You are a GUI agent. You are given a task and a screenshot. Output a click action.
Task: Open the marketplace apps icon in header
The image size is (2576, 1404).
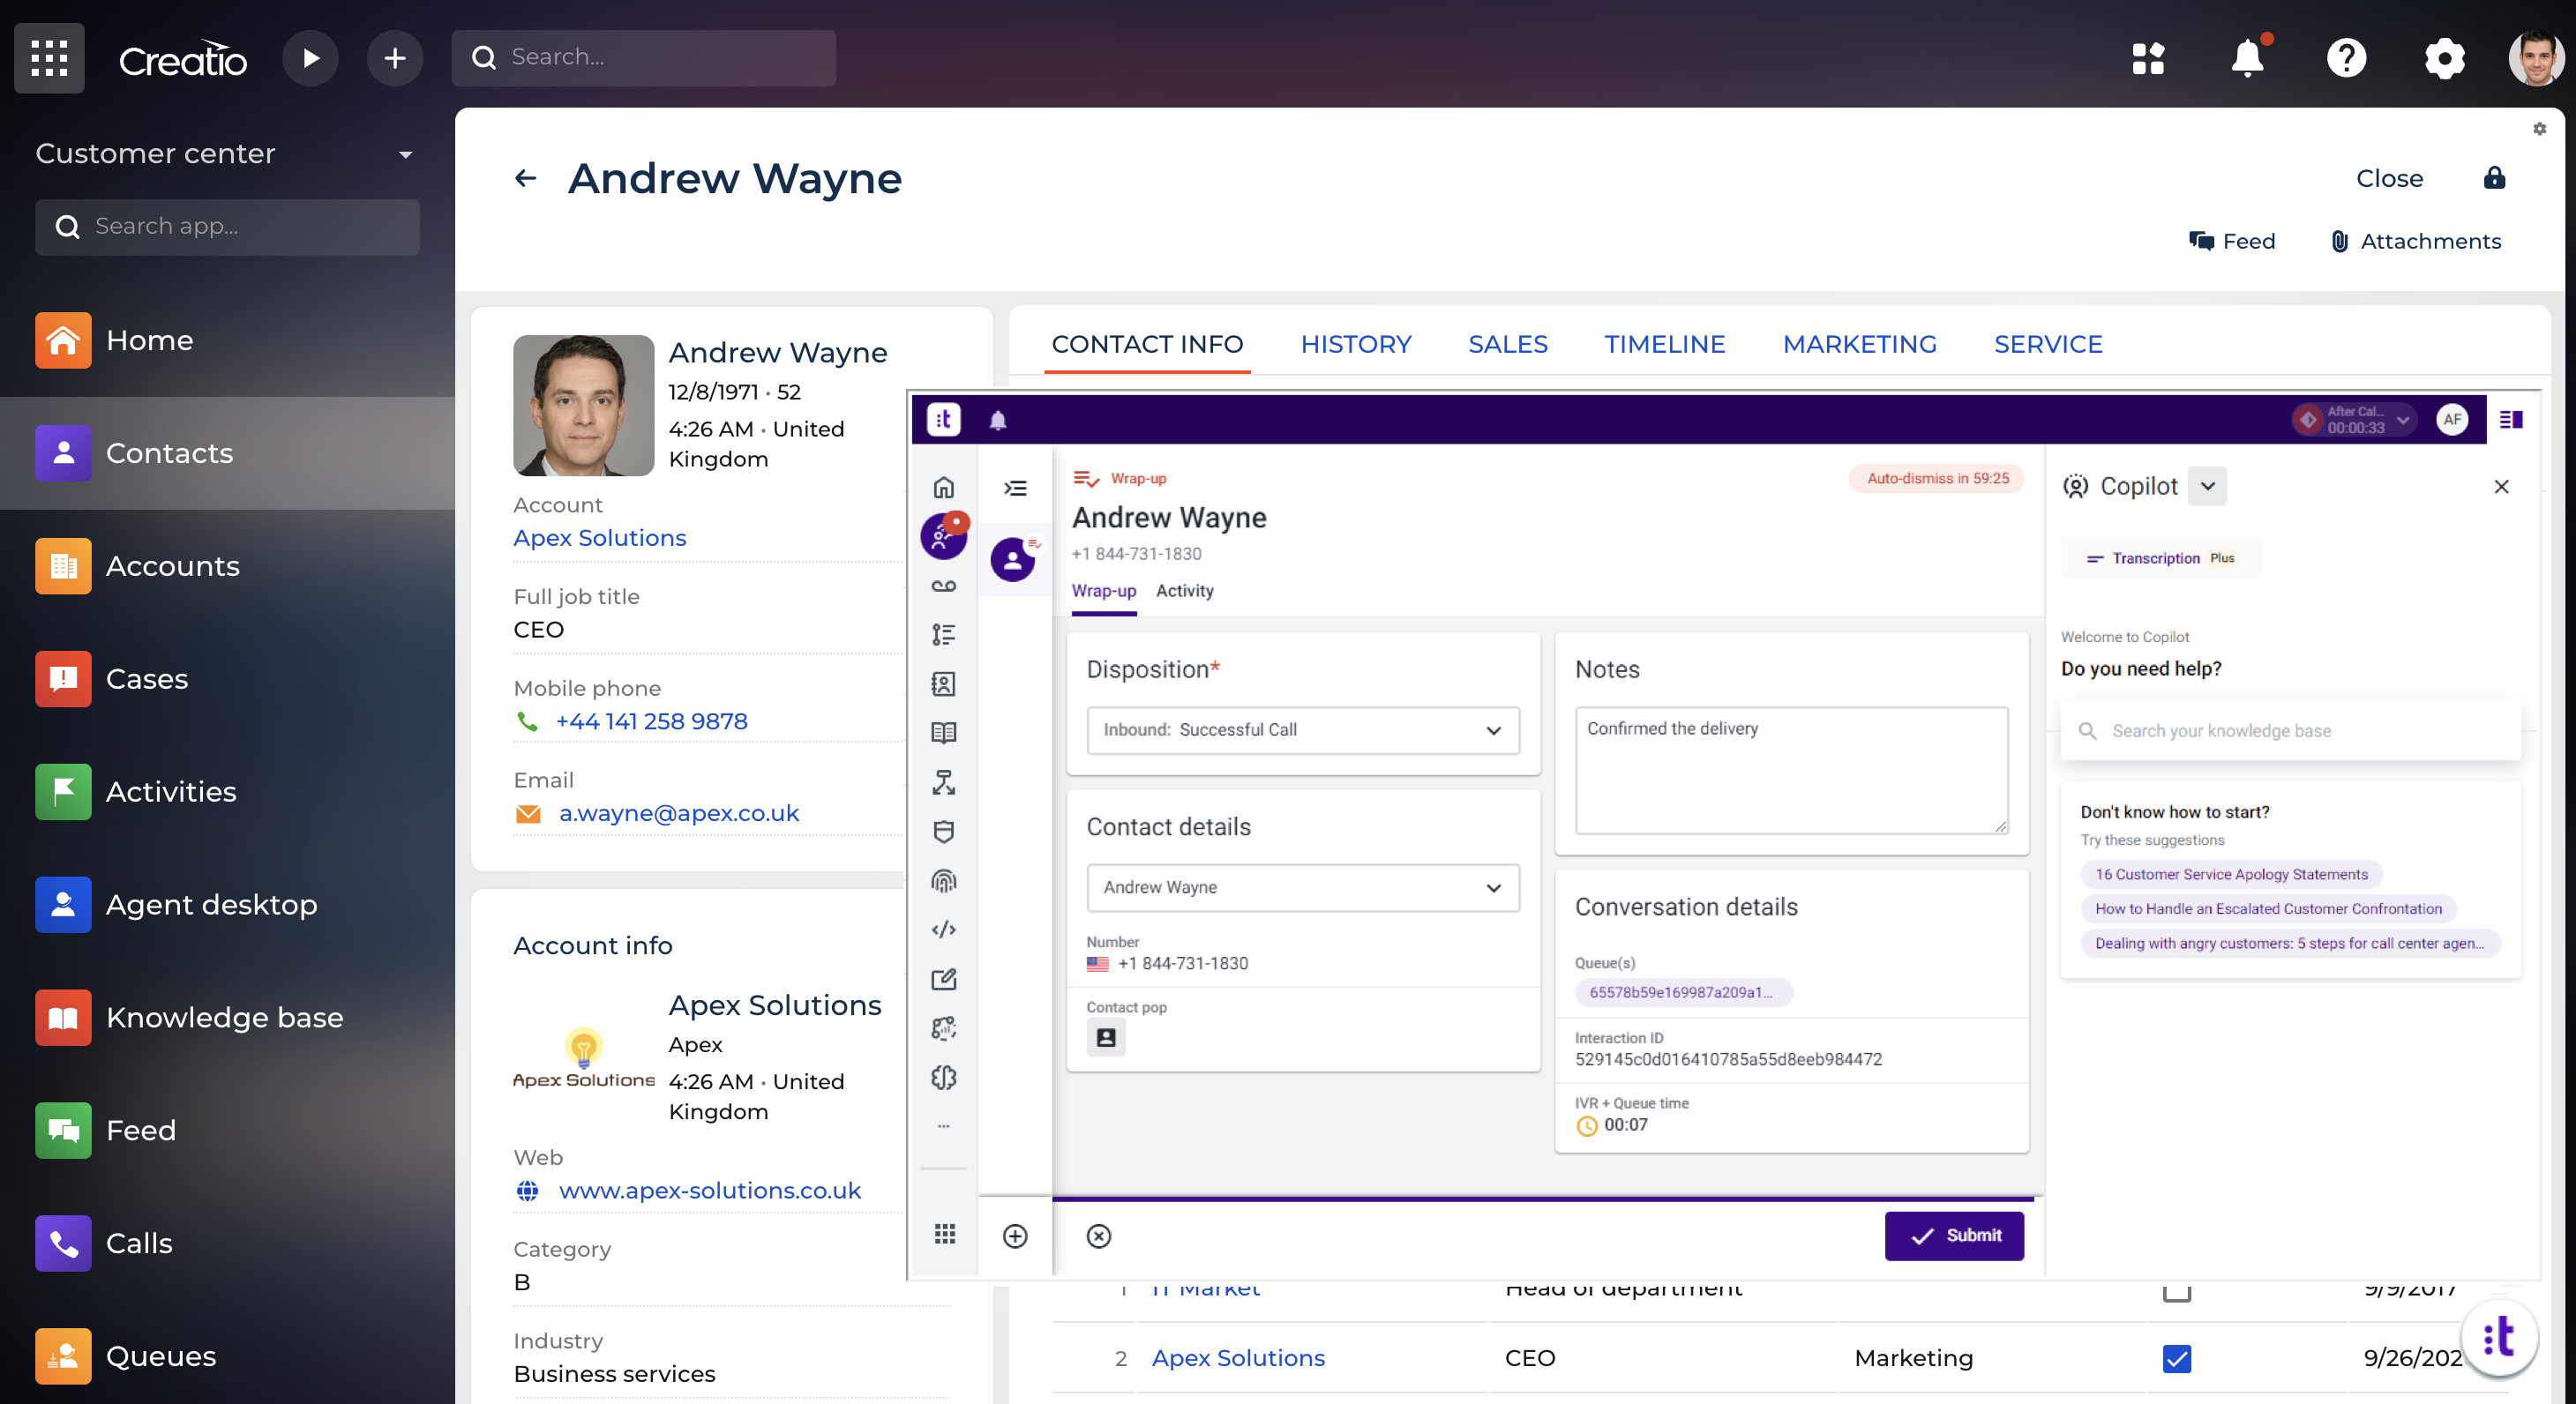[2148, 58]
